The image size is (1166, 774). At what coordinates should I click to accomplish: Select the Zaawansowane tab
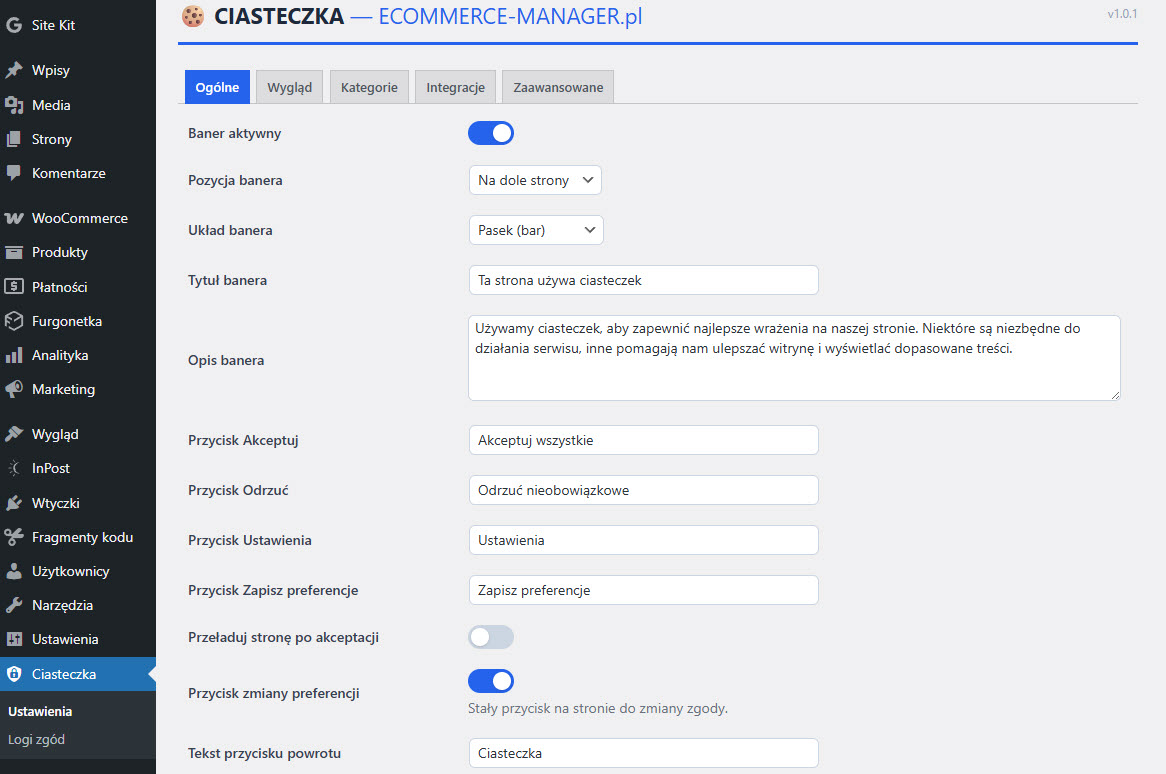point(558,87)
